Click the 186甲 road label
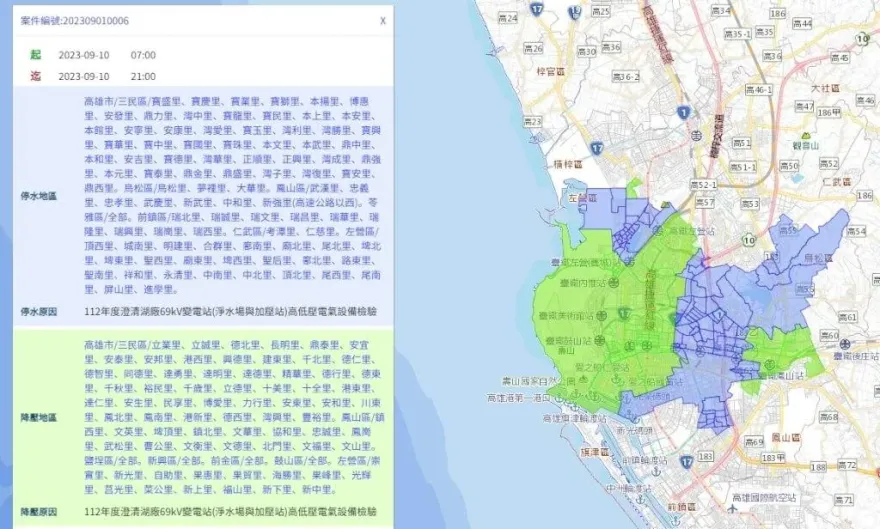Viewport: 880px width, 529px height. tap(829, 113)
